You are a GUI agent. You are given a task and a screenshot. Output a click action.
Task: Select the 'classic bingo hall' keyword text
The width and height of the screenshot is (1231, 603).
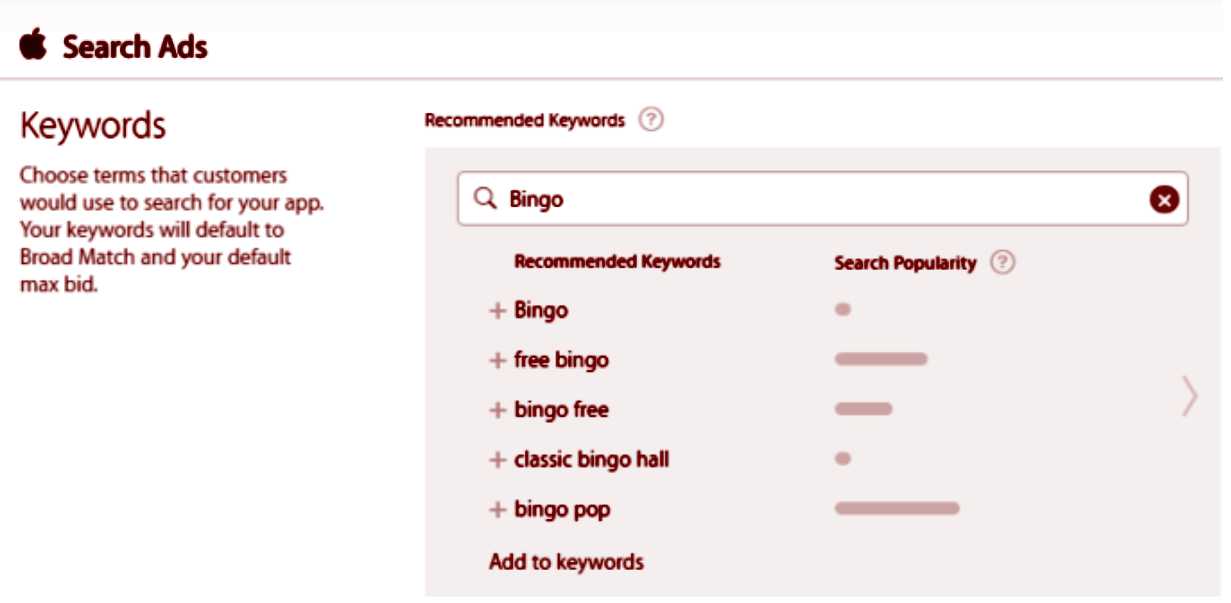pyautogui.click(x=591, y=460)
